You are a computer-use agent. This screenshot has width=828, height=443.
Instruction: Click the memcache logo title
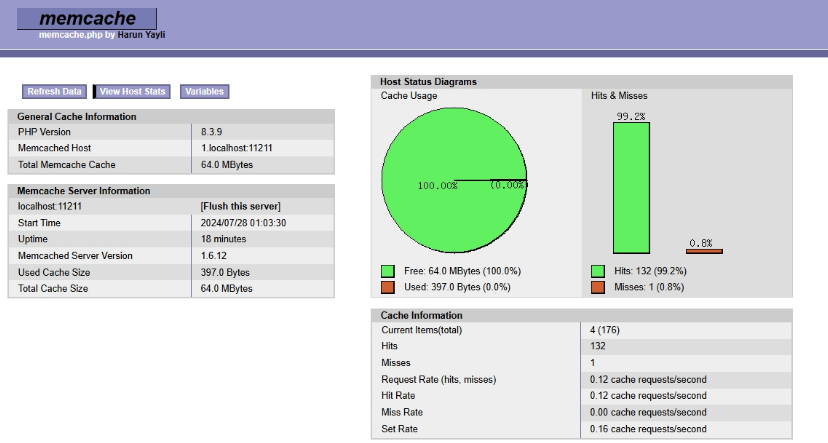[x=87, y=18]
